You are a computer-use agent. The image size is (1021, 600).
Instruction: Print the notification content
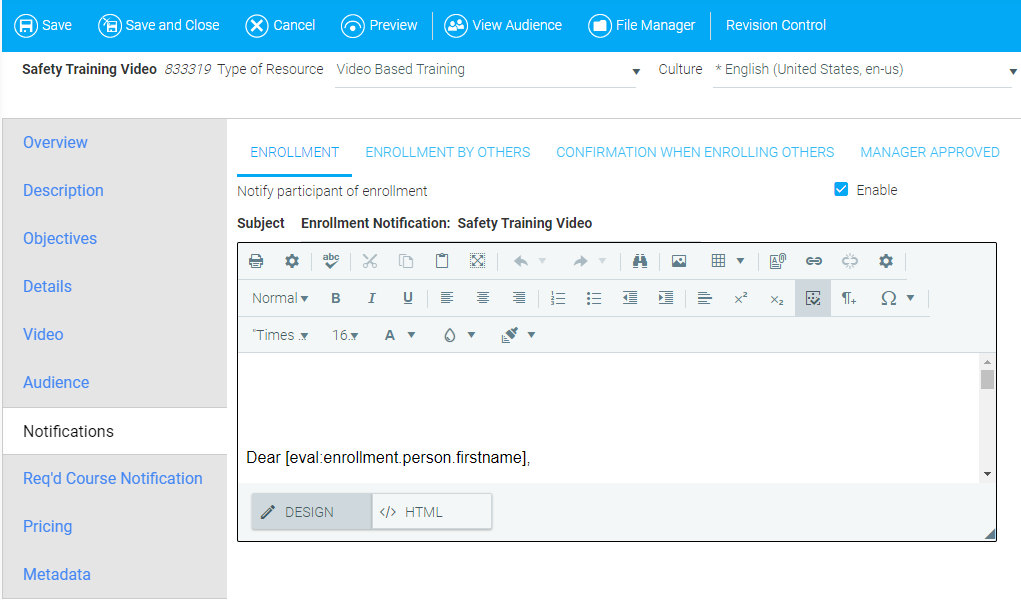[256, 261]
